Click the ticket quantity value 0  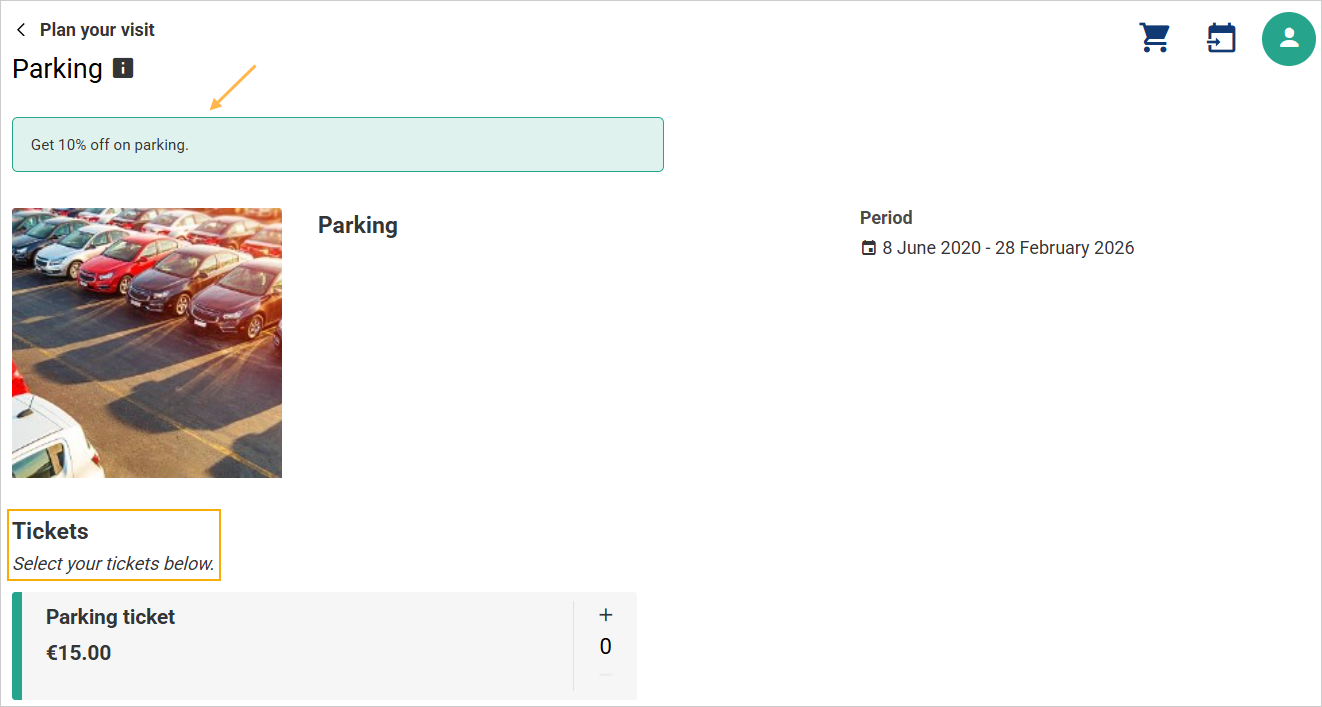(605, 647)
